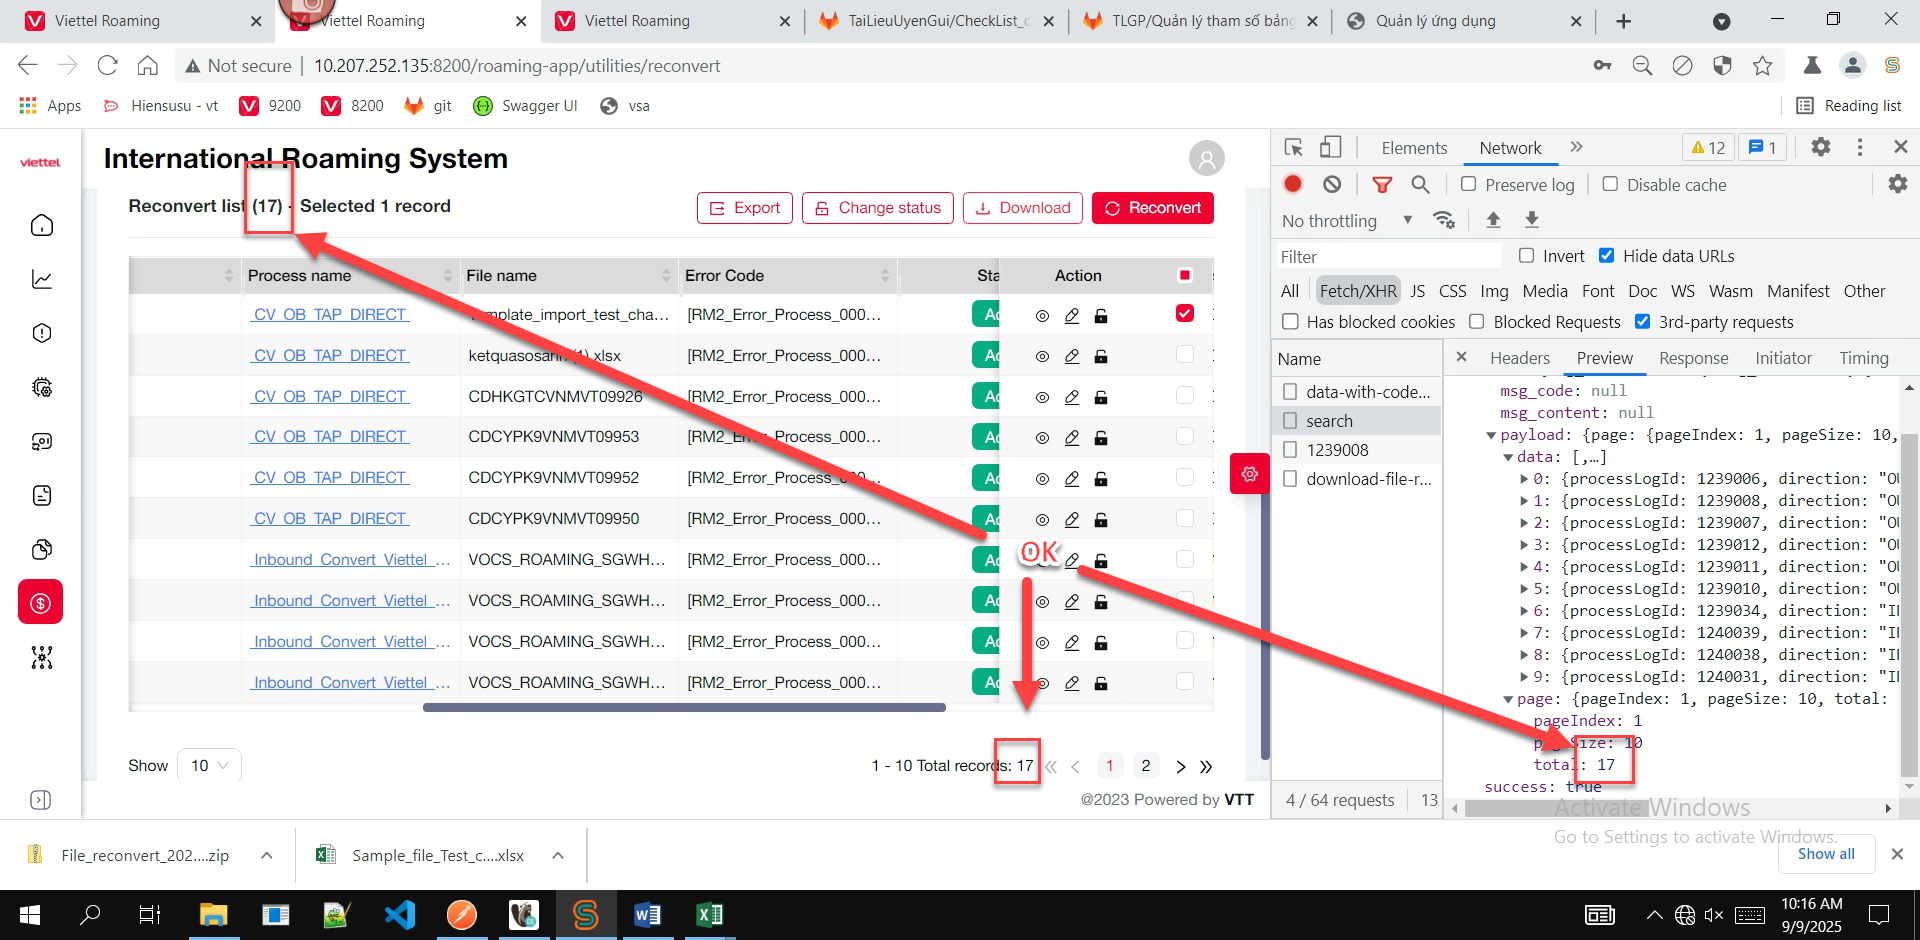This screenshot has width=1920, height=940.
Task: Open the first CV_OB_TAP_DIRECT process link
Action: click(x=330, y=314)
